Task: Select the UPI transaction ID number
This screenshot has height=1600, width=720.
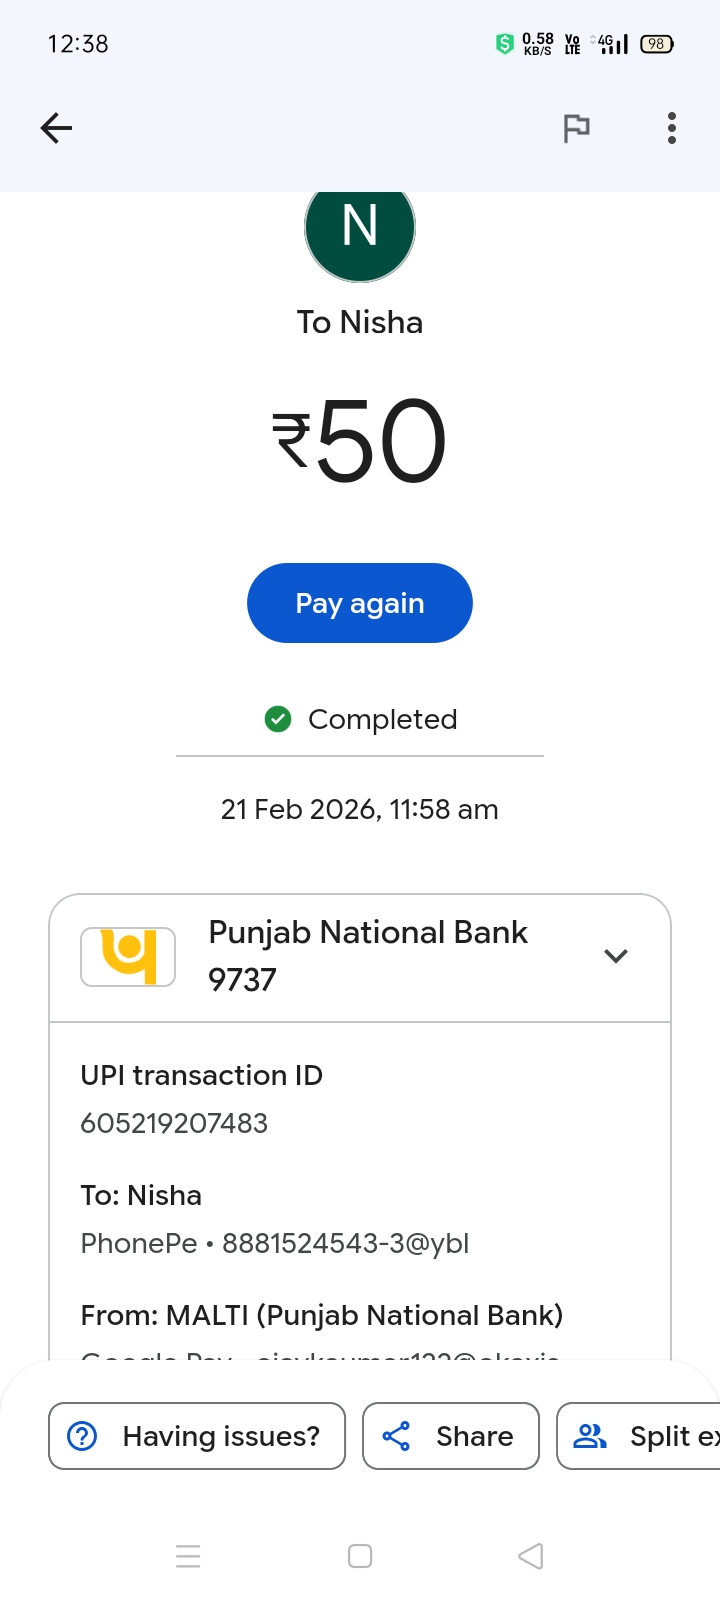Action: tap(174, 1123)
